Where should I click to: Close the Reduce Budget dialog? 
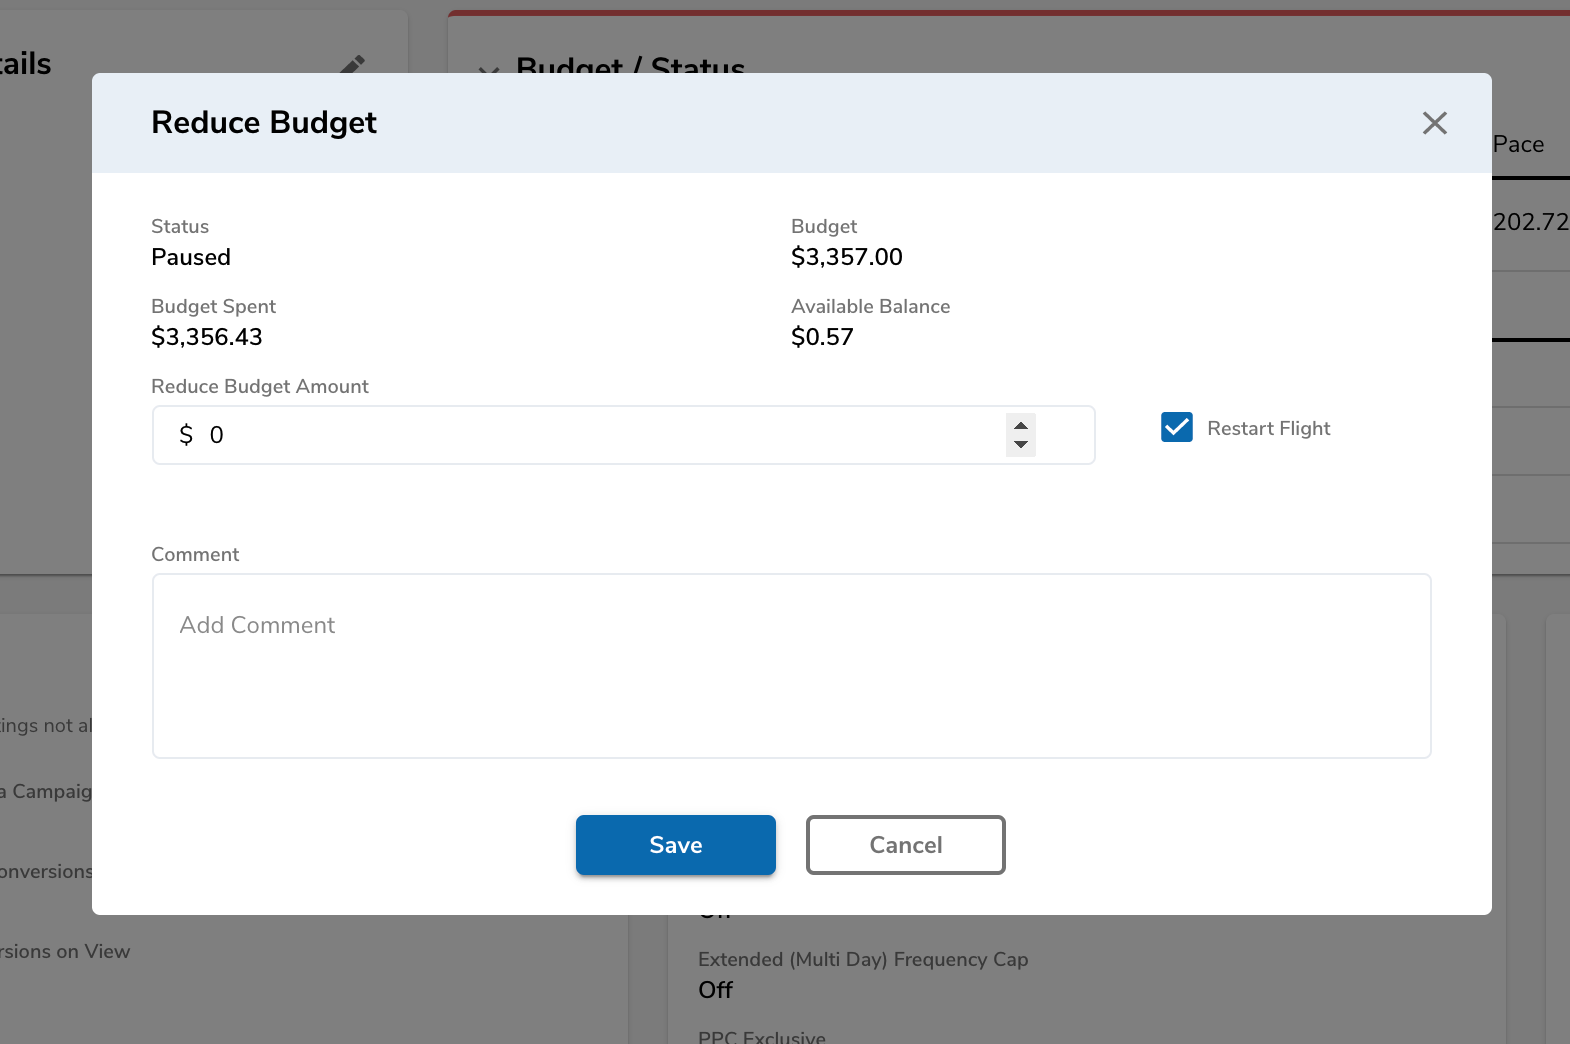[x=1434, y=123]
